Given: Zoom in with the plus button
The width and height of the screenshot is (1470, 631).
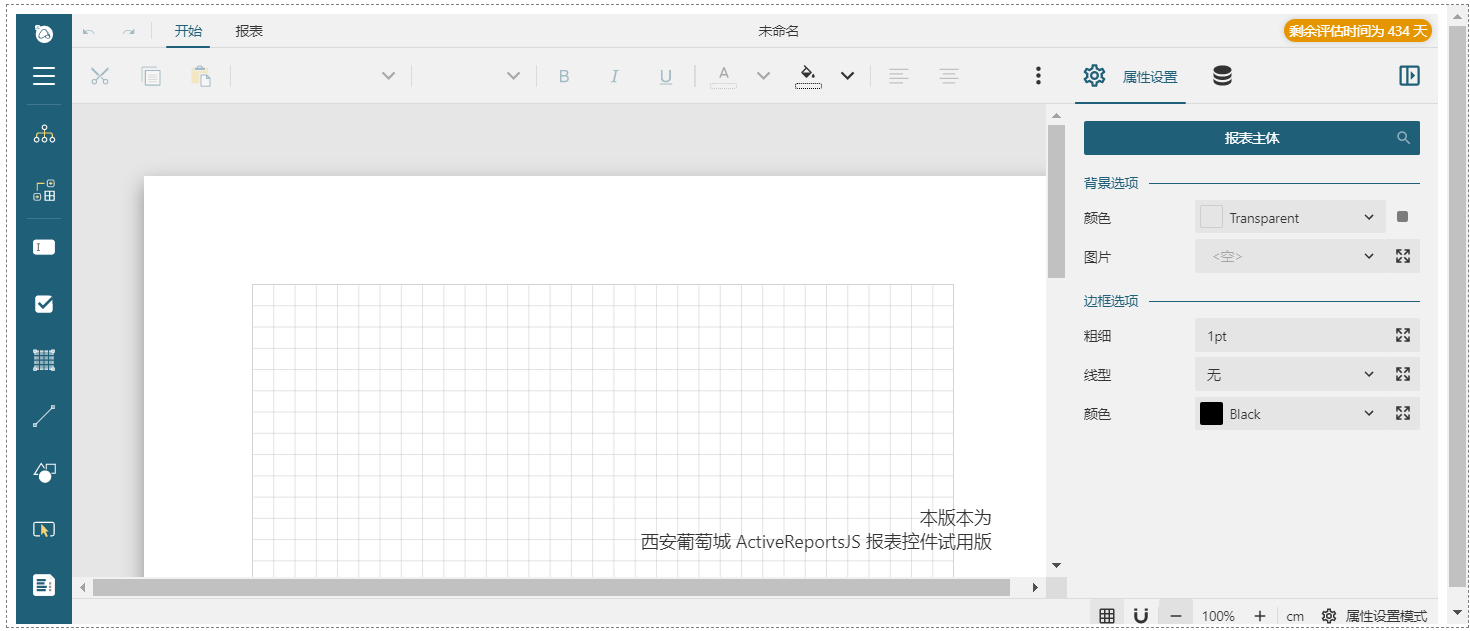Looking at the screenshot, I should pos(1260,616).
